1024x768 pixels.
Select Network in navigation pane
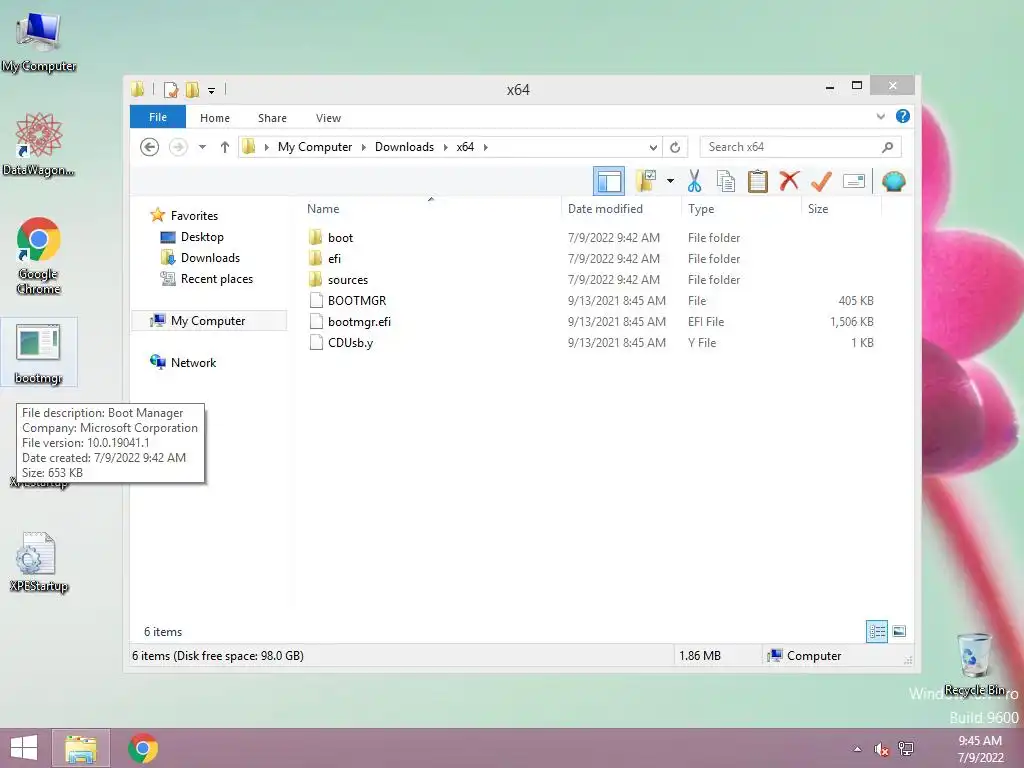click(x=193, y=362)
